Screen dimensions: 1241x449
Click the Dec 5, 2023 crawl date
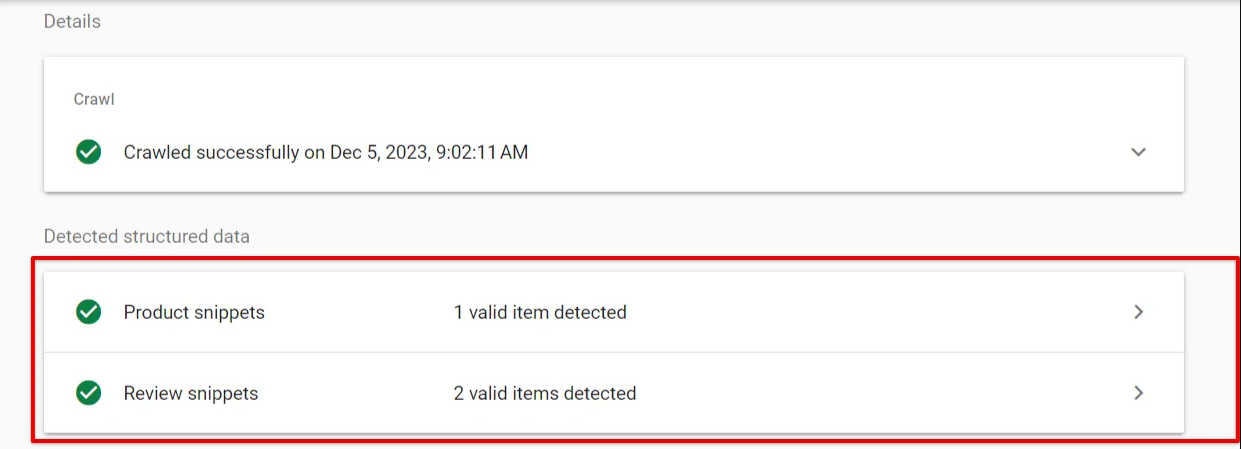376,152
